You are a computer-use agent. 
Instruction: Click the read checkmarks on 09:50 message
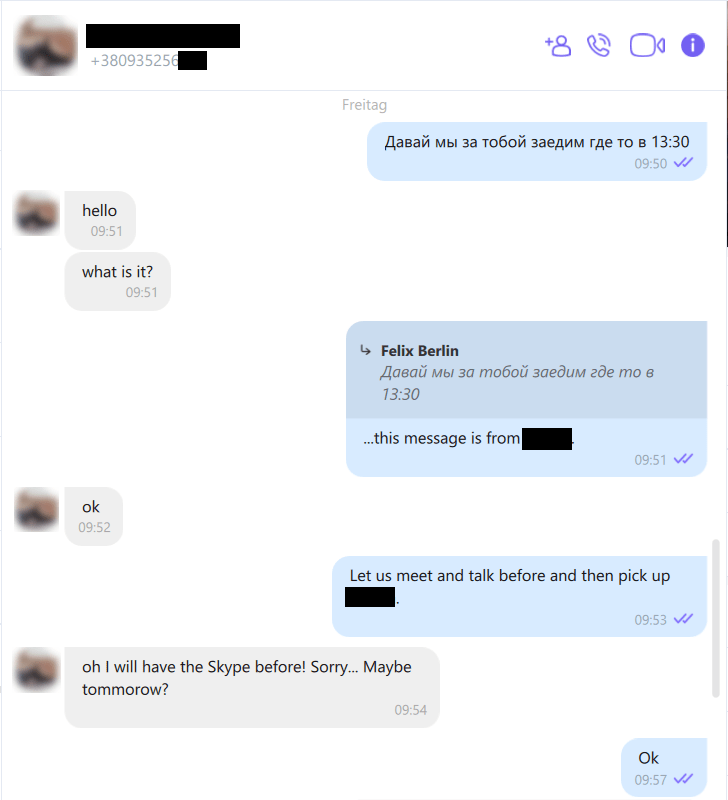pyautogui.click(x=684, y=163)
